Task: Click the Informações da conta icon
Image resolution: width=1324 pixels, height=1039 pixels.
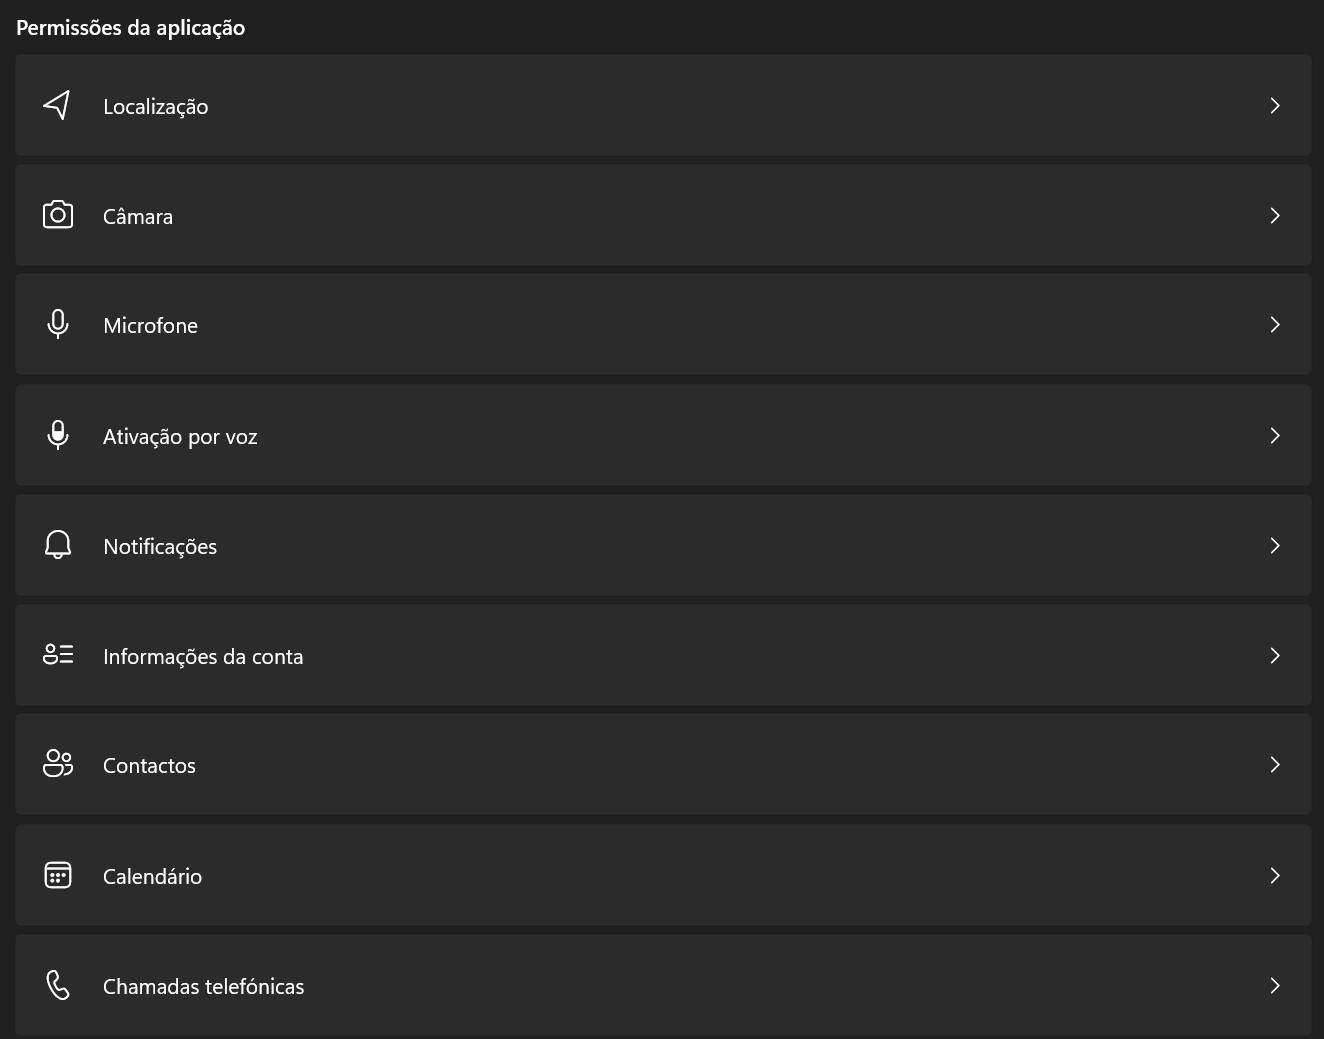Action: coord(58,655)
